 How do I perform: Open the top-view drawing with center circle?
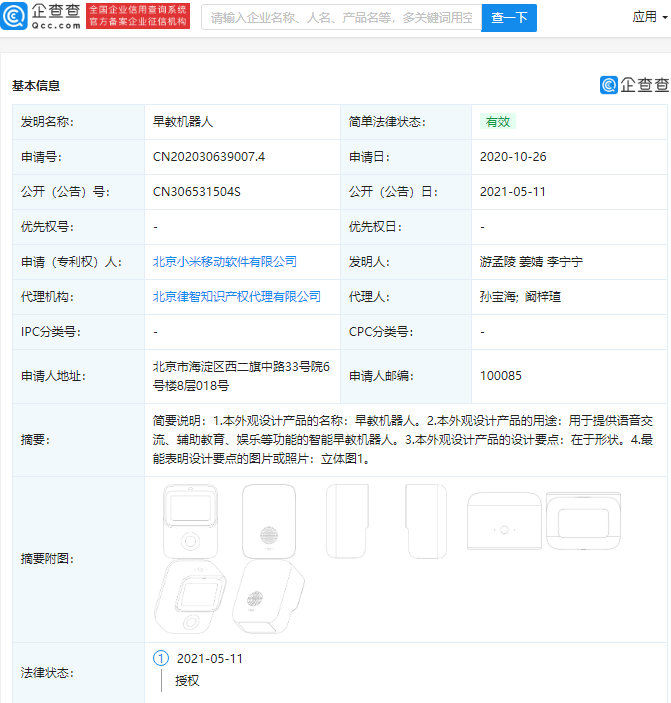point(504,521)
